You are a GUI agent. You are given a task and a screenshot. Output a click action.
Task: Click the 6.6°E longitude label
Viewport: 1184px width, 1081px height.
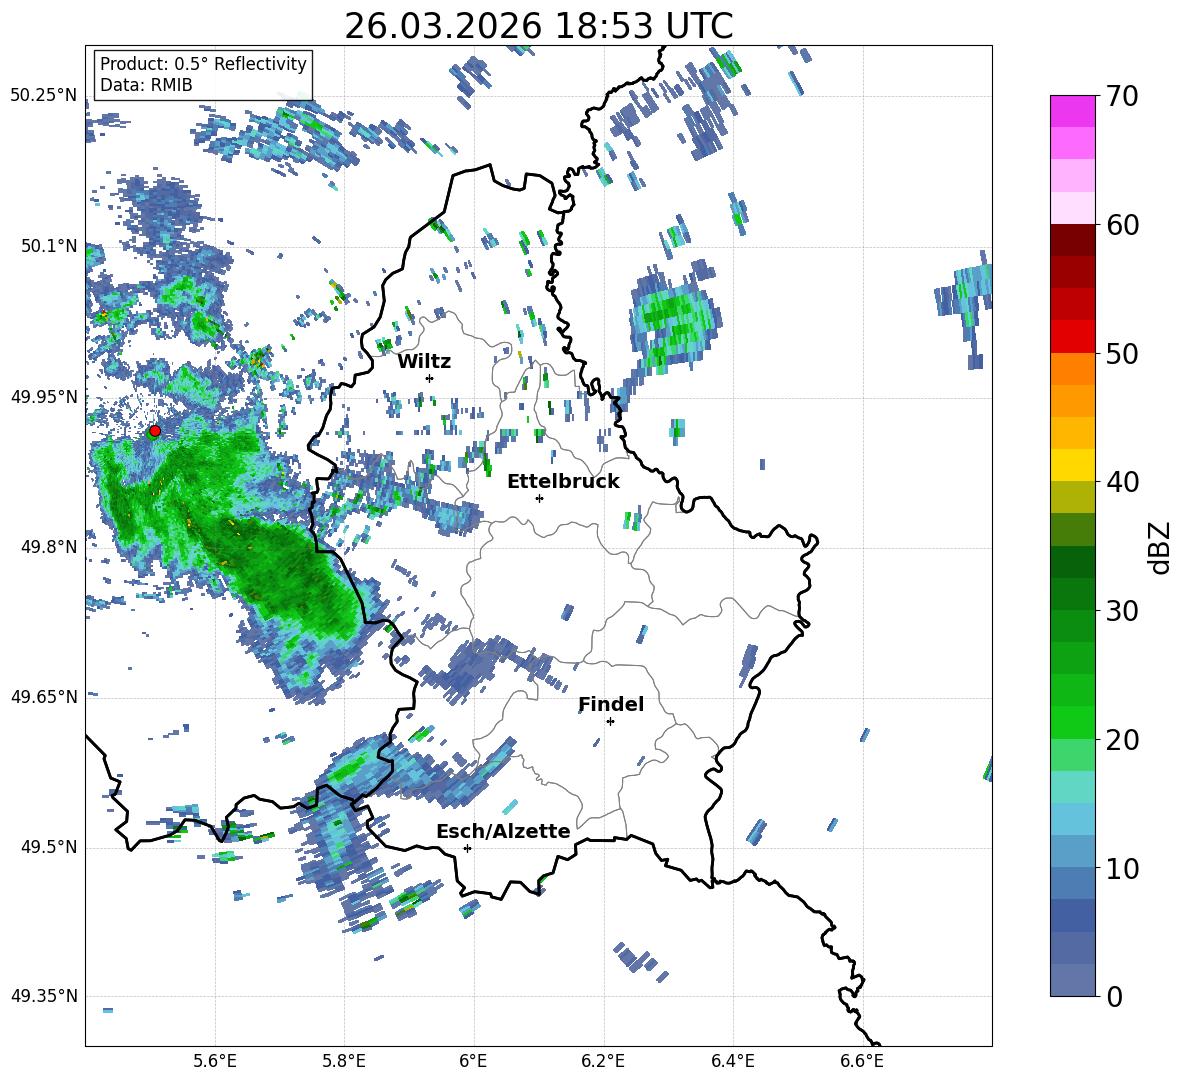(x=862, y=1061)
